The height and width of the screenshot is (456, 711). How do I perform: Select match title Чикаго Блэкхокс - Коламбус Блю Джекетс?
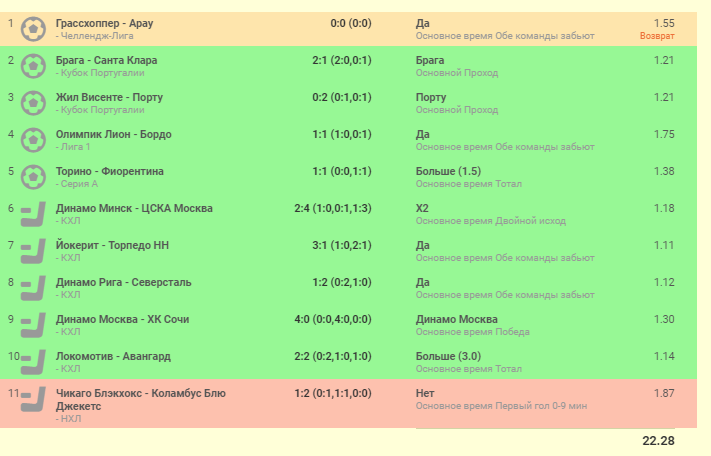click(141, 399)
